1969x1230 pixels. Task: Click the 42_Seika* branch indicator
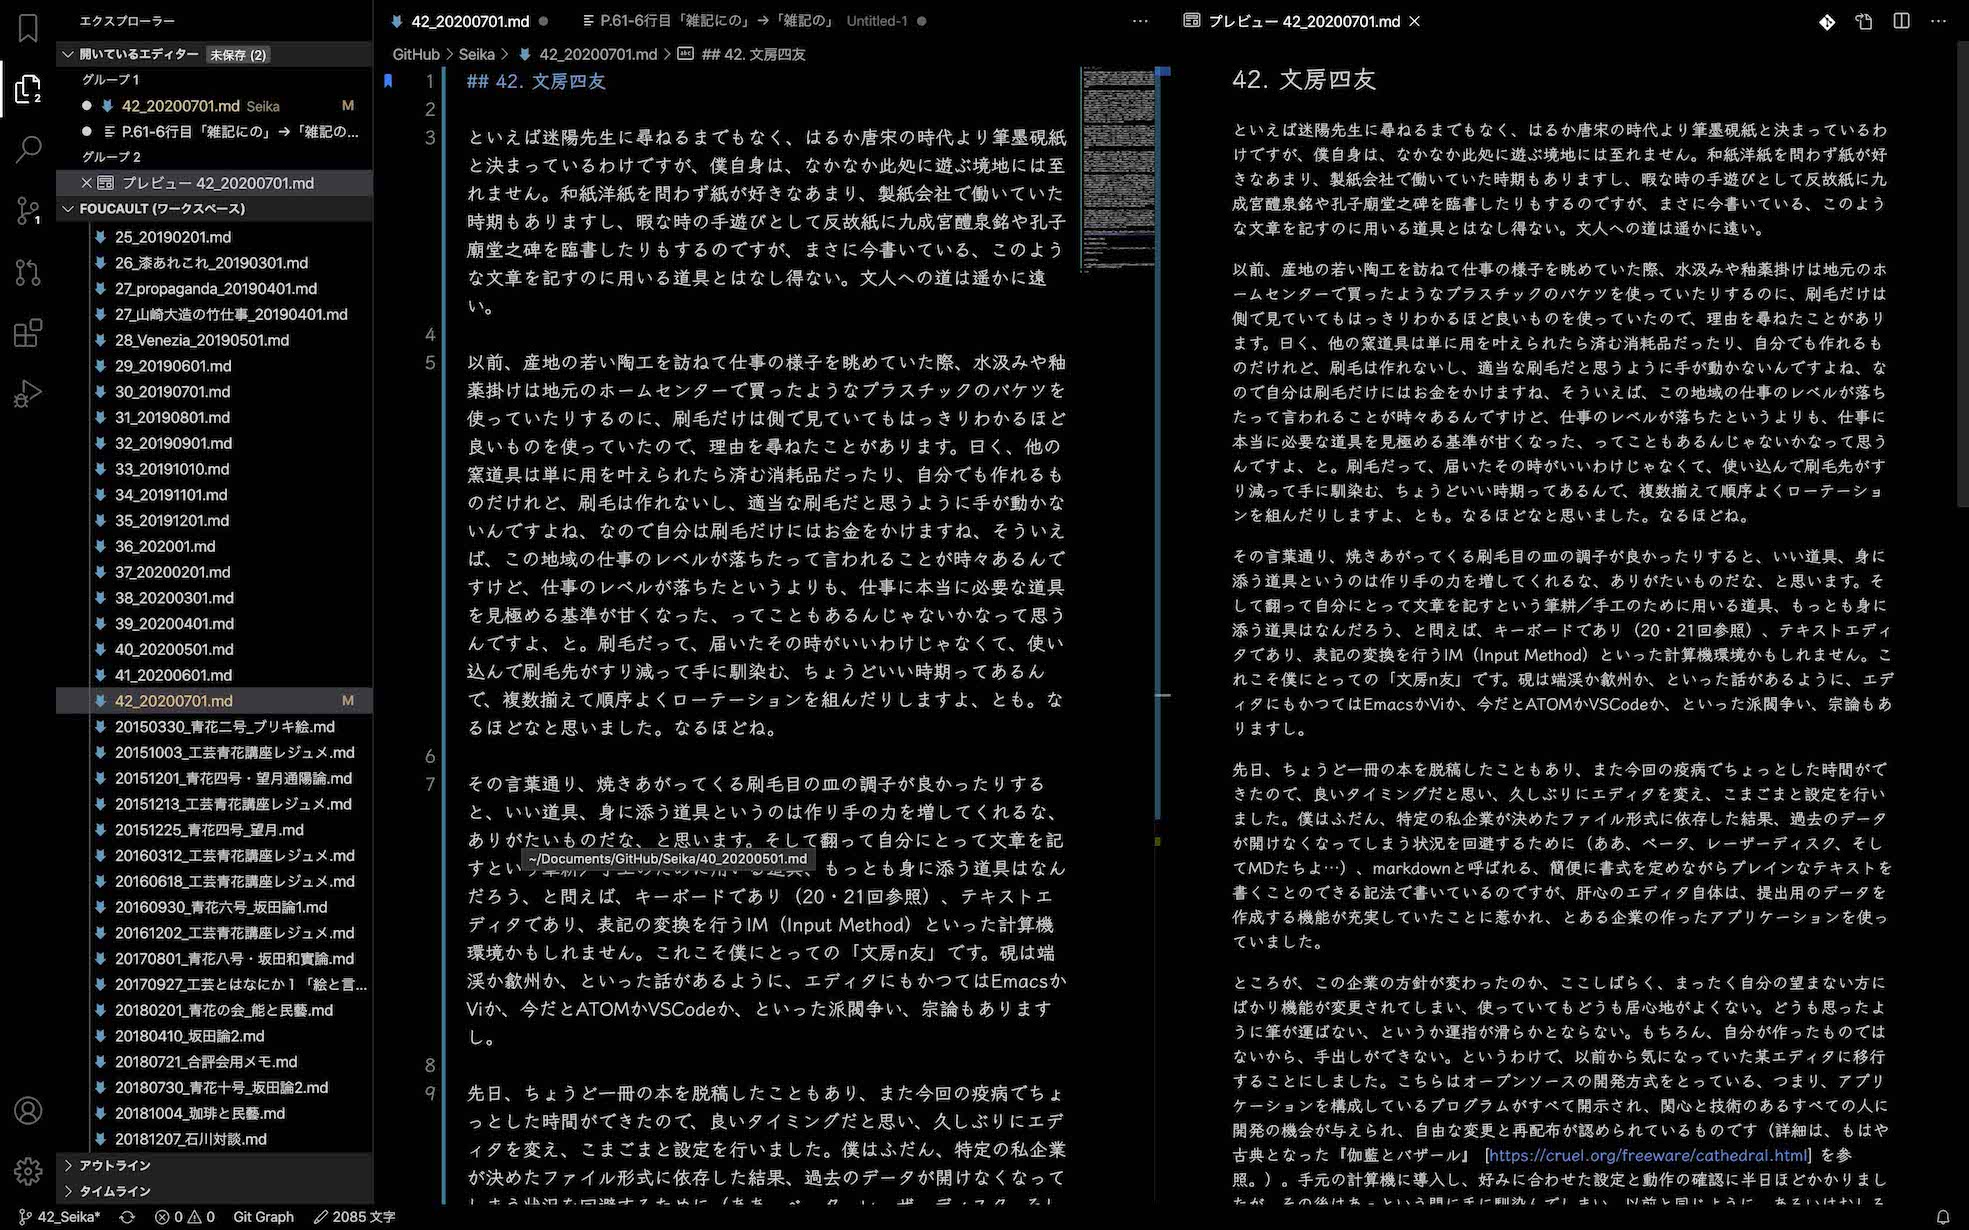[60, 1217]
